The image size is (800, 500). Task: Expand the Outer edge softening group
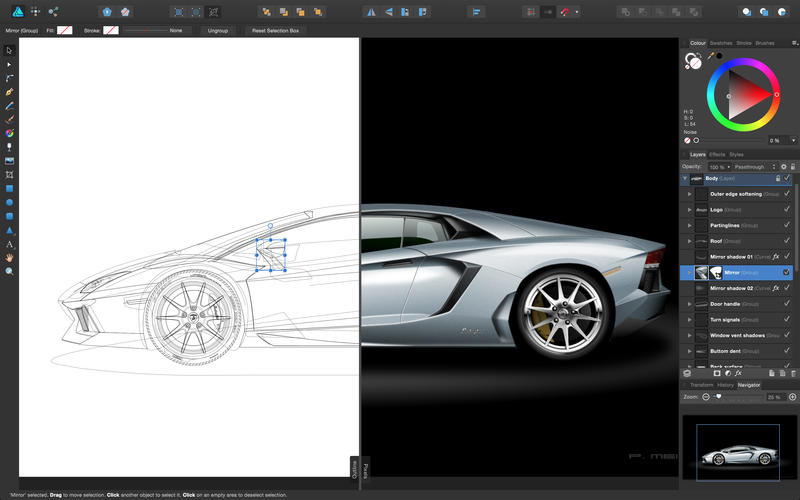pyautogui.click(x=689, y=194)
